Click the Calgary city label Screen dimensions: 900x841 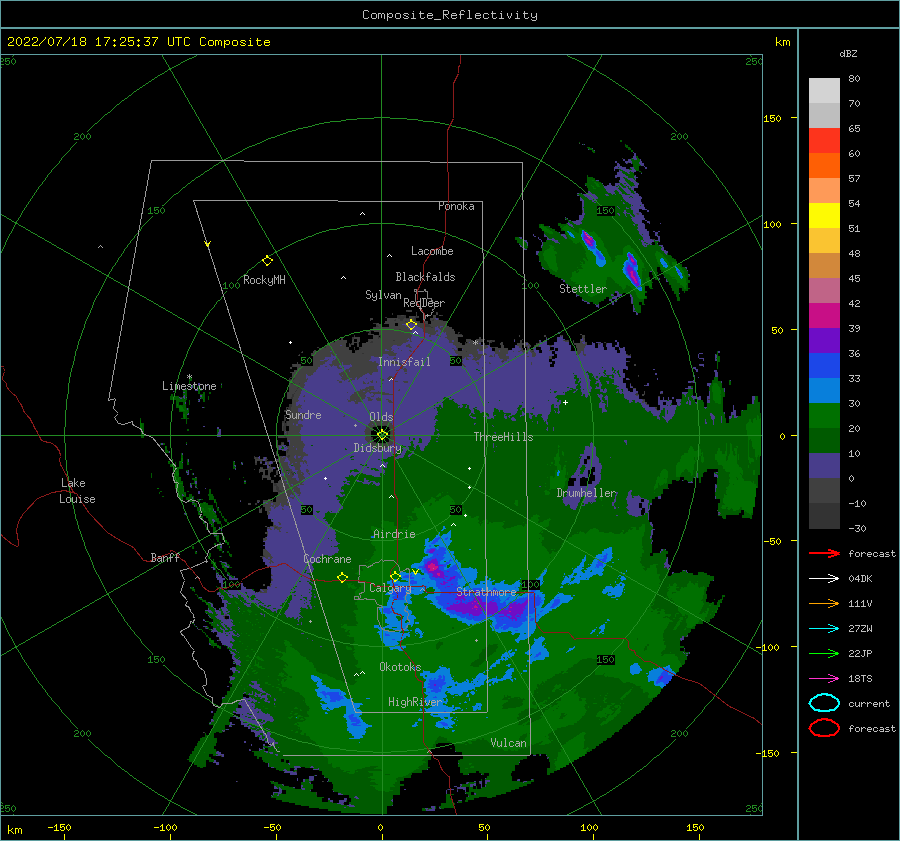coord(390,588)
